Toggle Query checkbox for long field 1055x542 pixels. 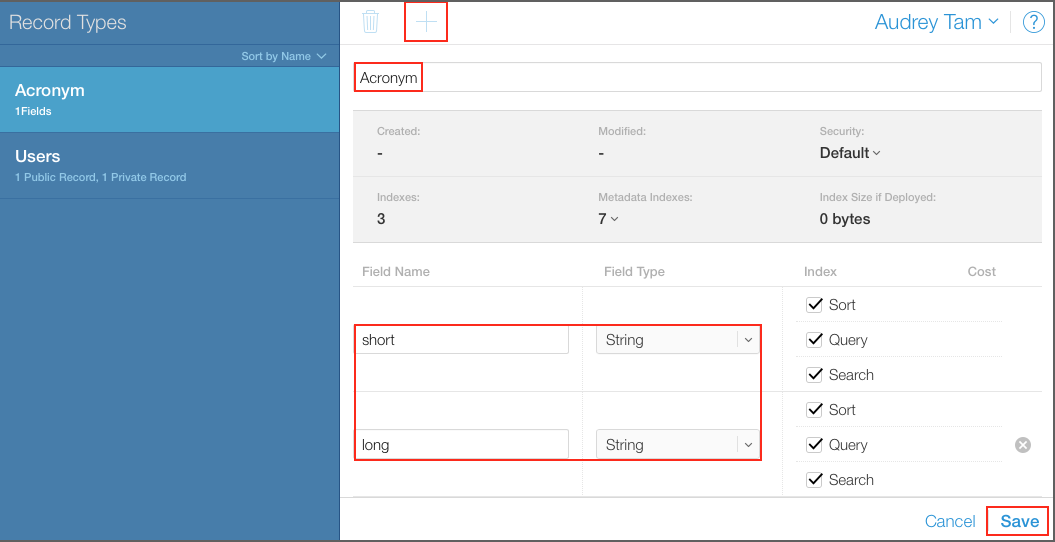pyautogui.click(x=814, y=444)
